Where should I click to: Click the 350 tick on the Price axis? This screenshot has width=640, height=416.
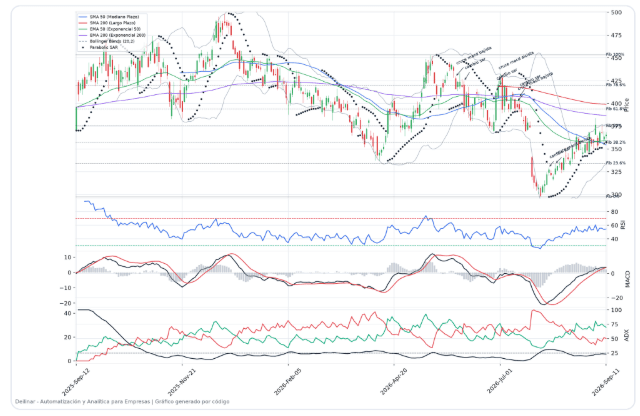click(x=616, y=149)
